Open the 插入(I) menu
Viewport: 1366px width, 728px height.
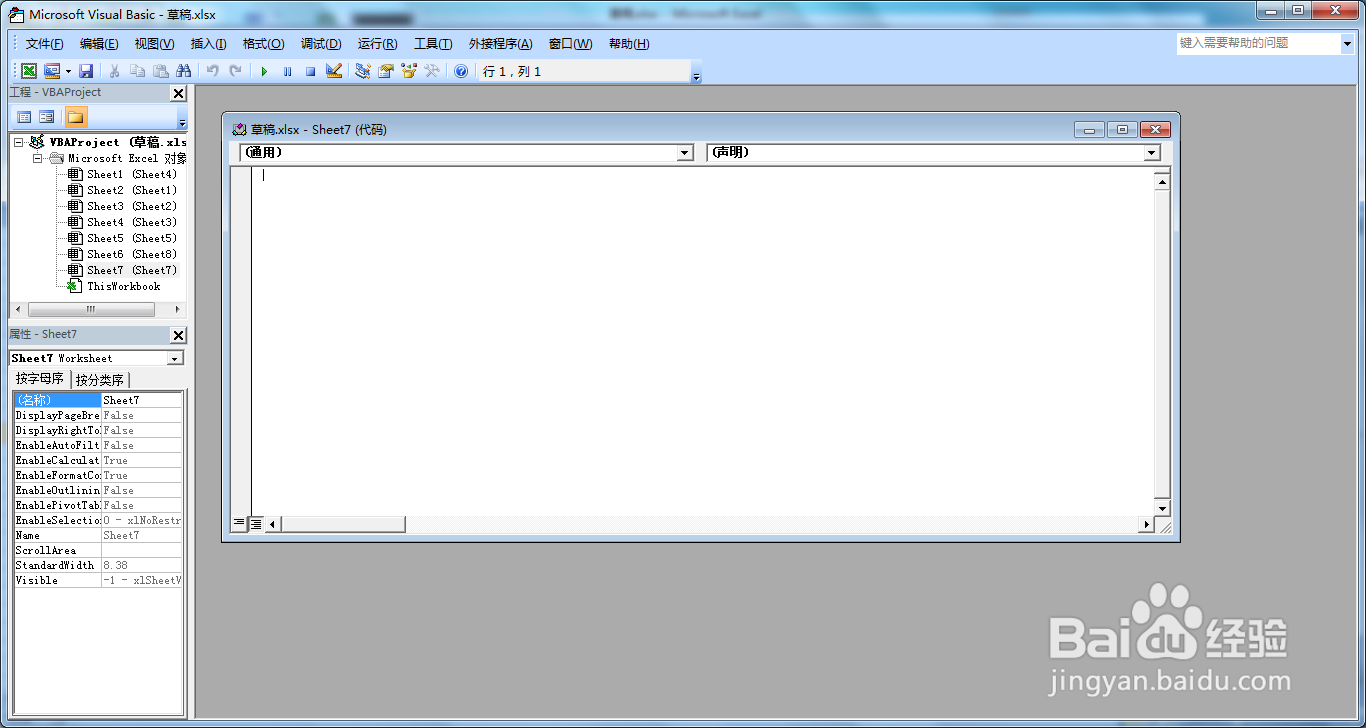[208, 44]
